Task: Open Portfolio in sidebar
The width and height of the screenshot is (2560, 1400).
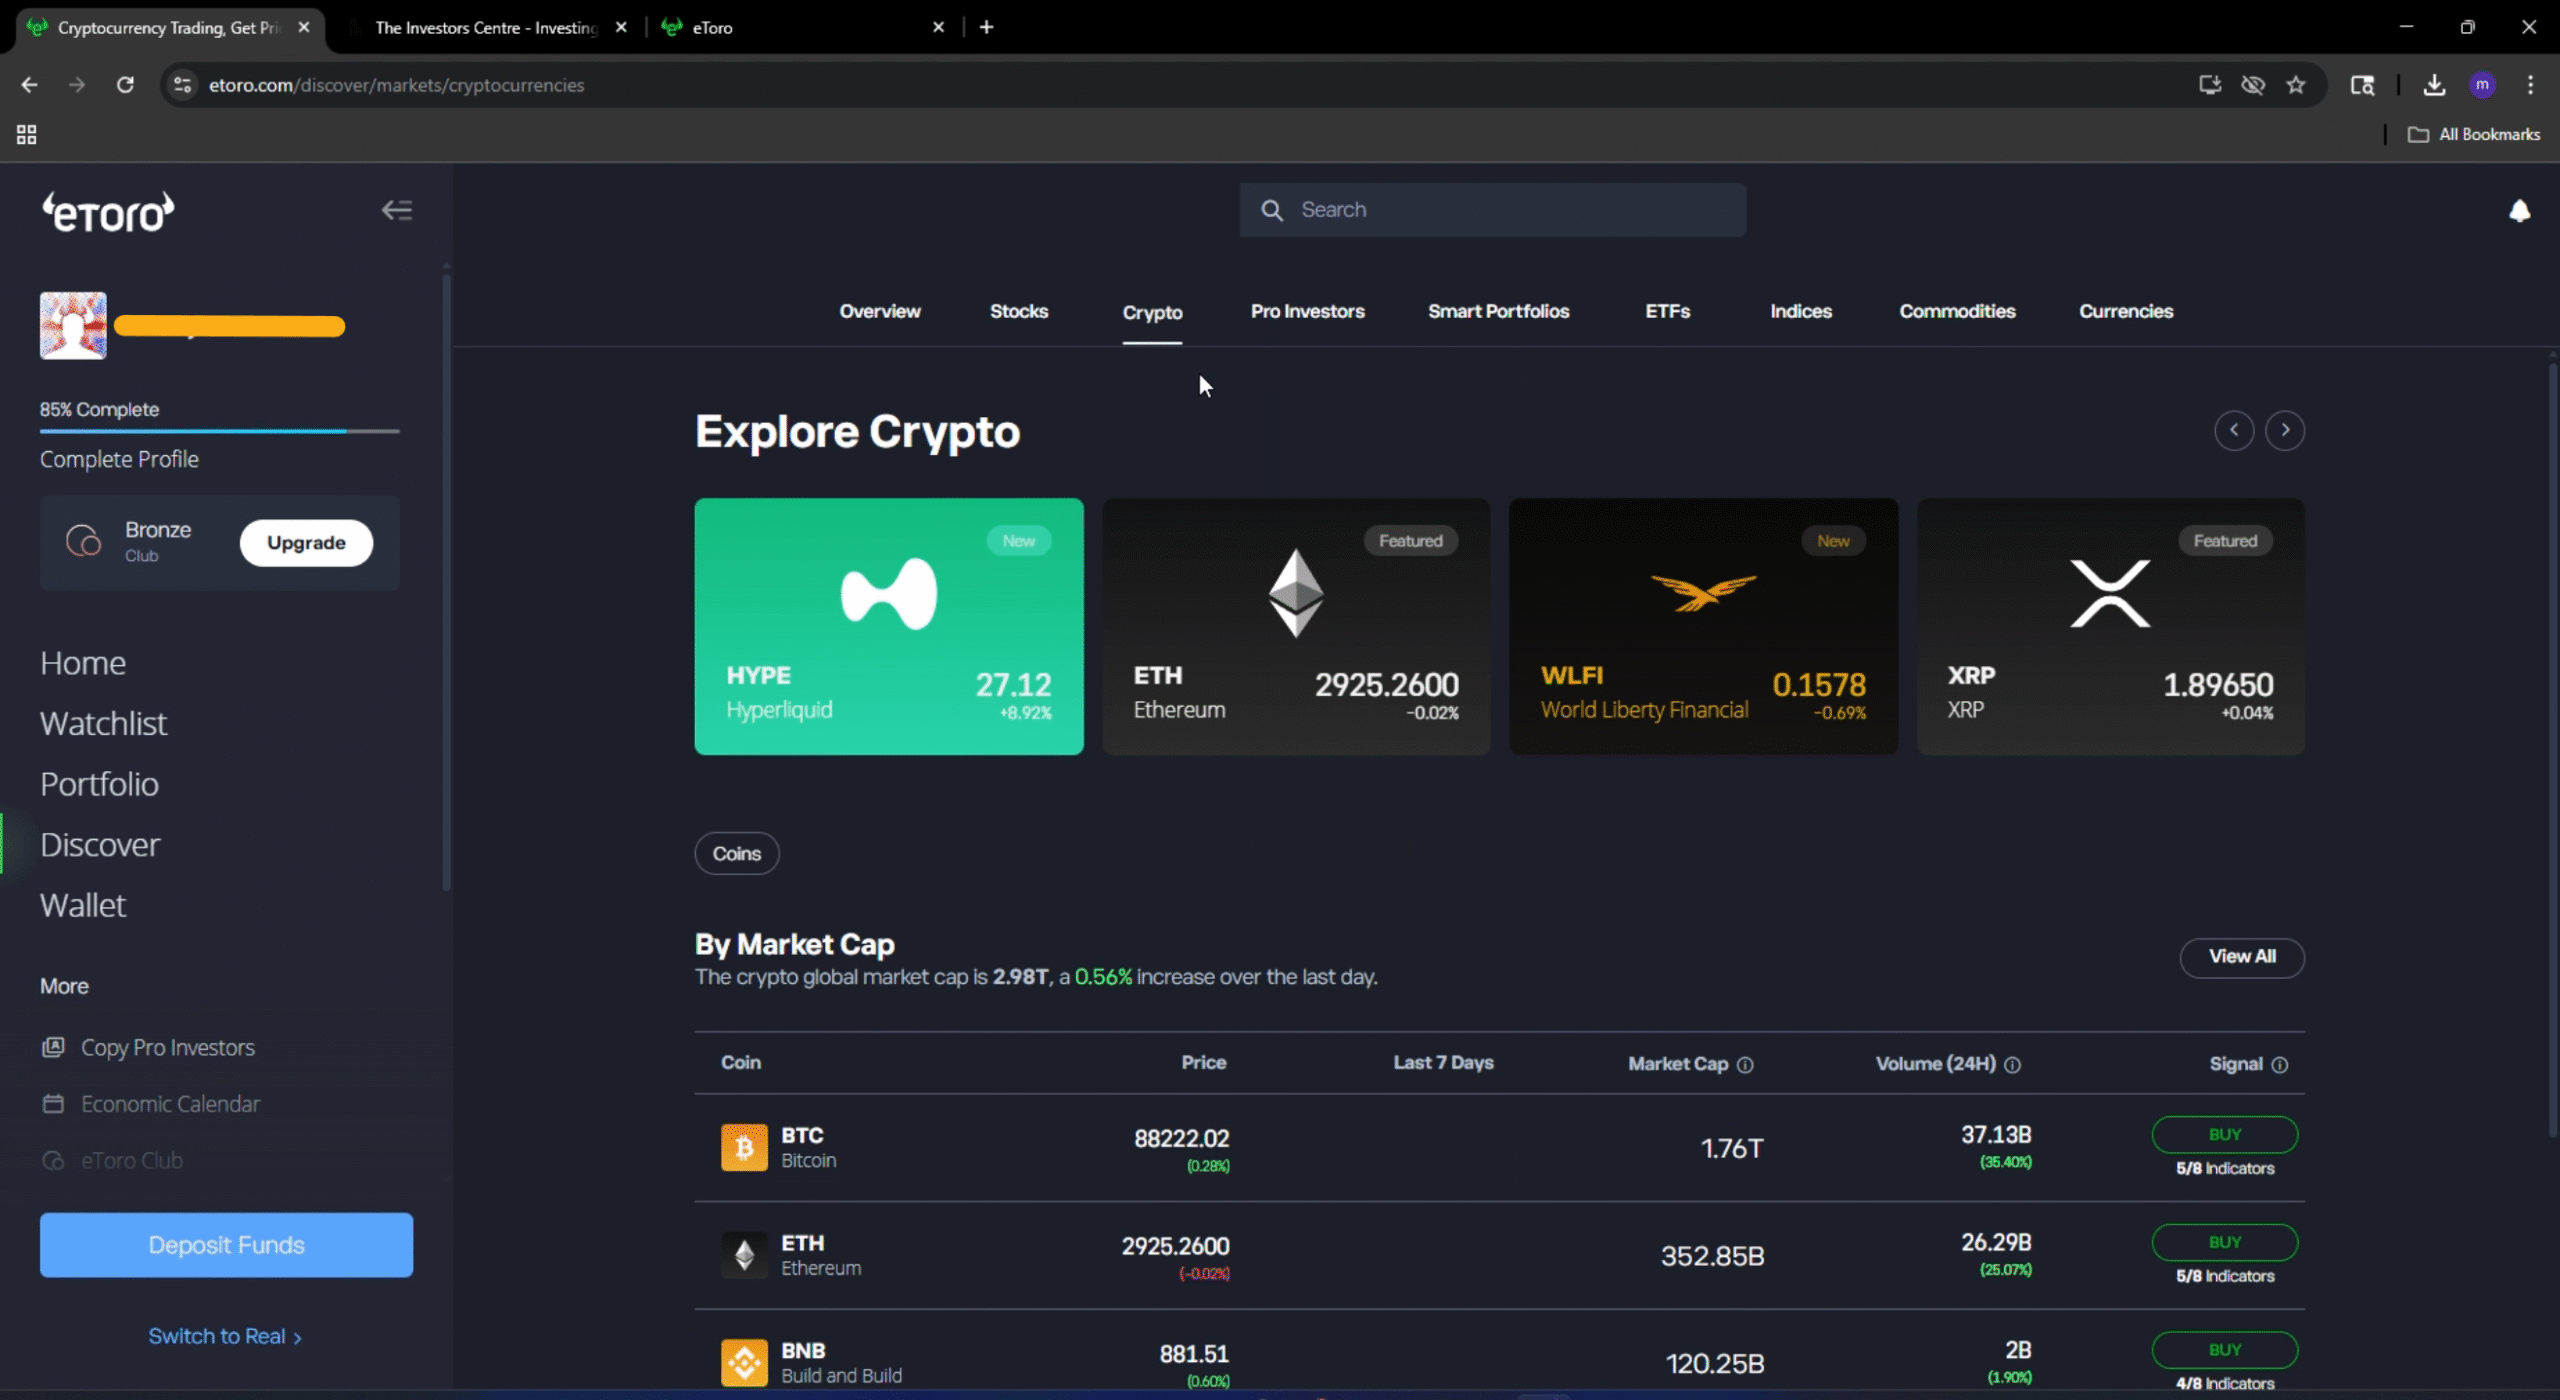Action: pos(99,784)
